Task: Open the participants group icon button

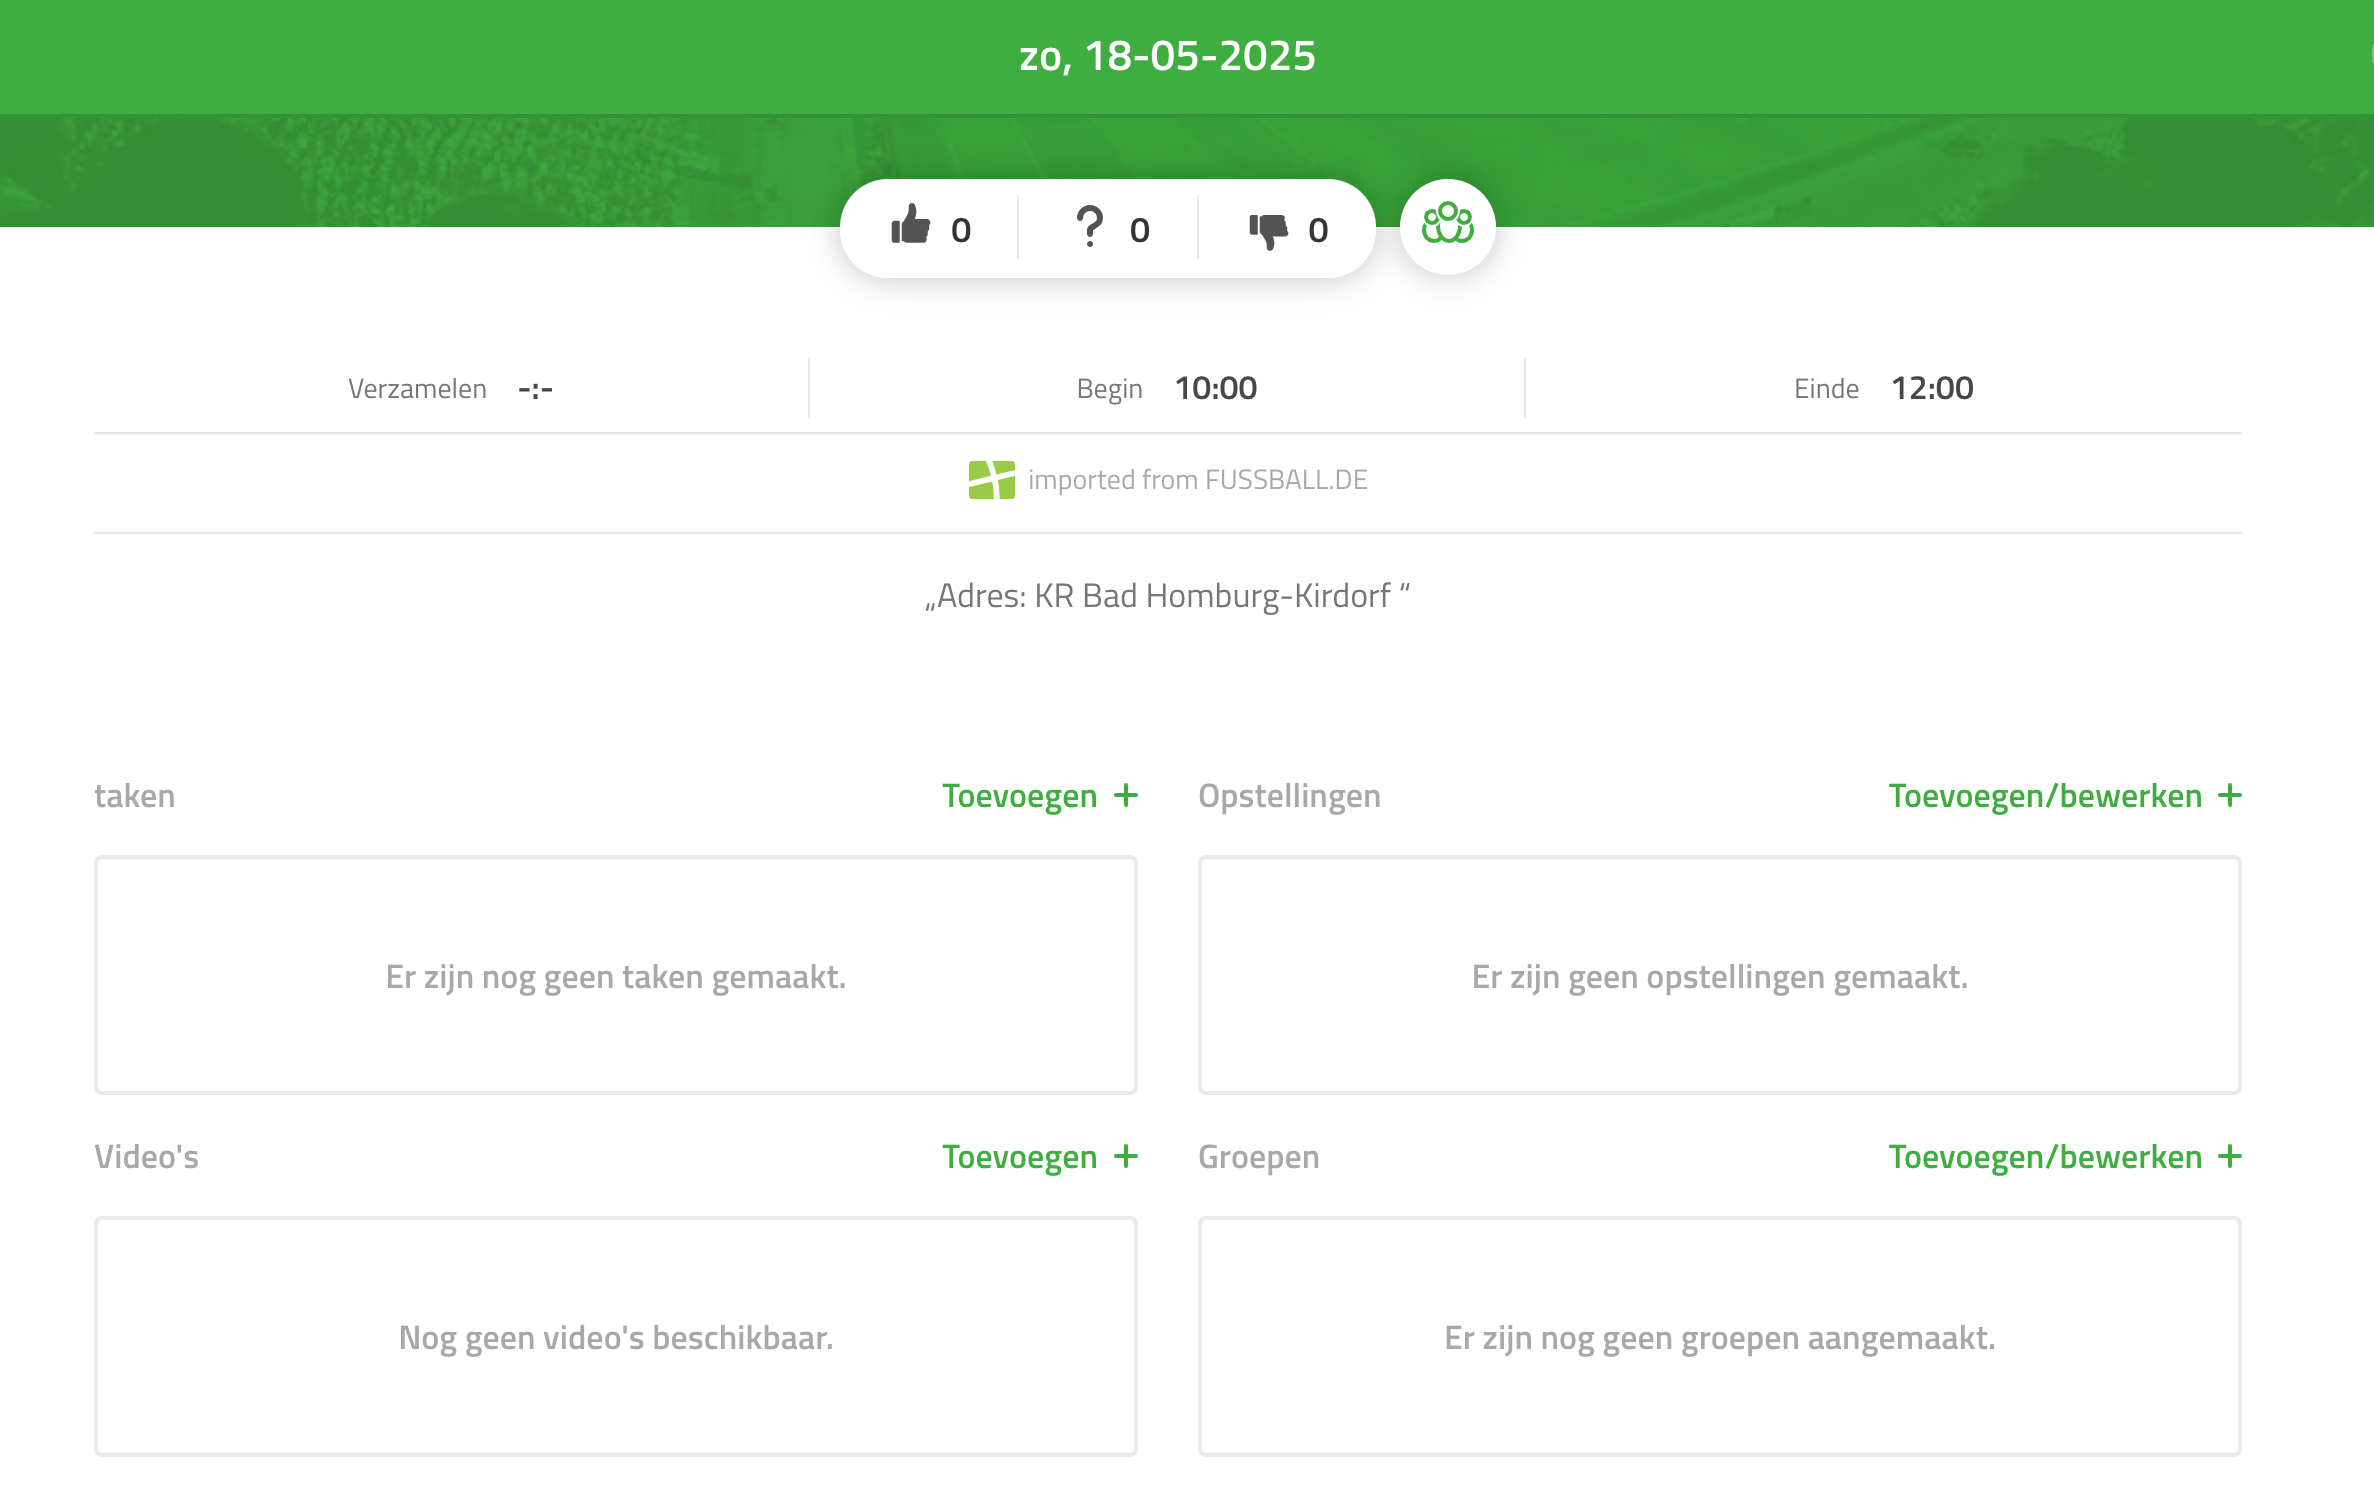Action: point(1447,226)
